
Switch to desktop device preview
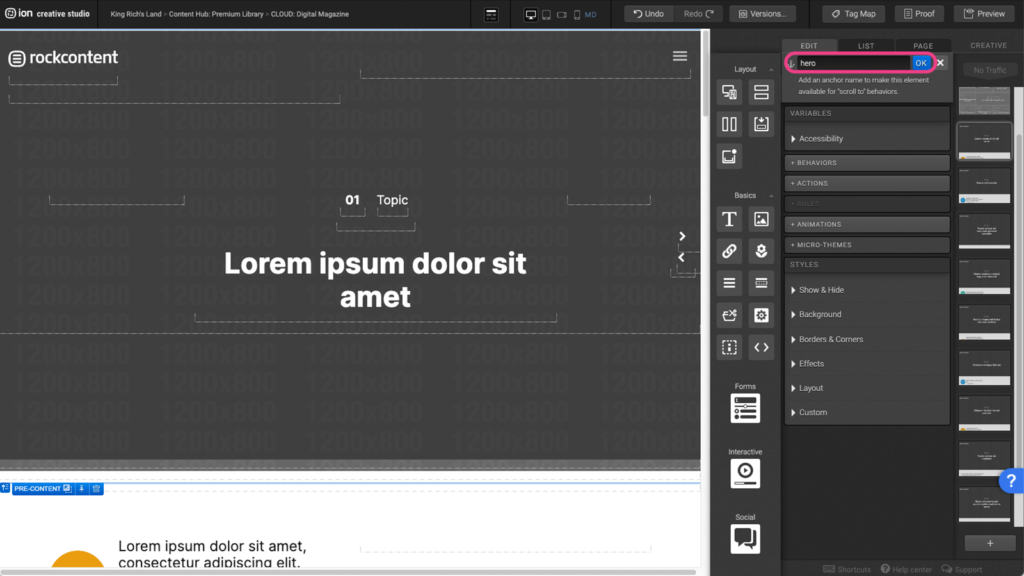click(531, 14)
